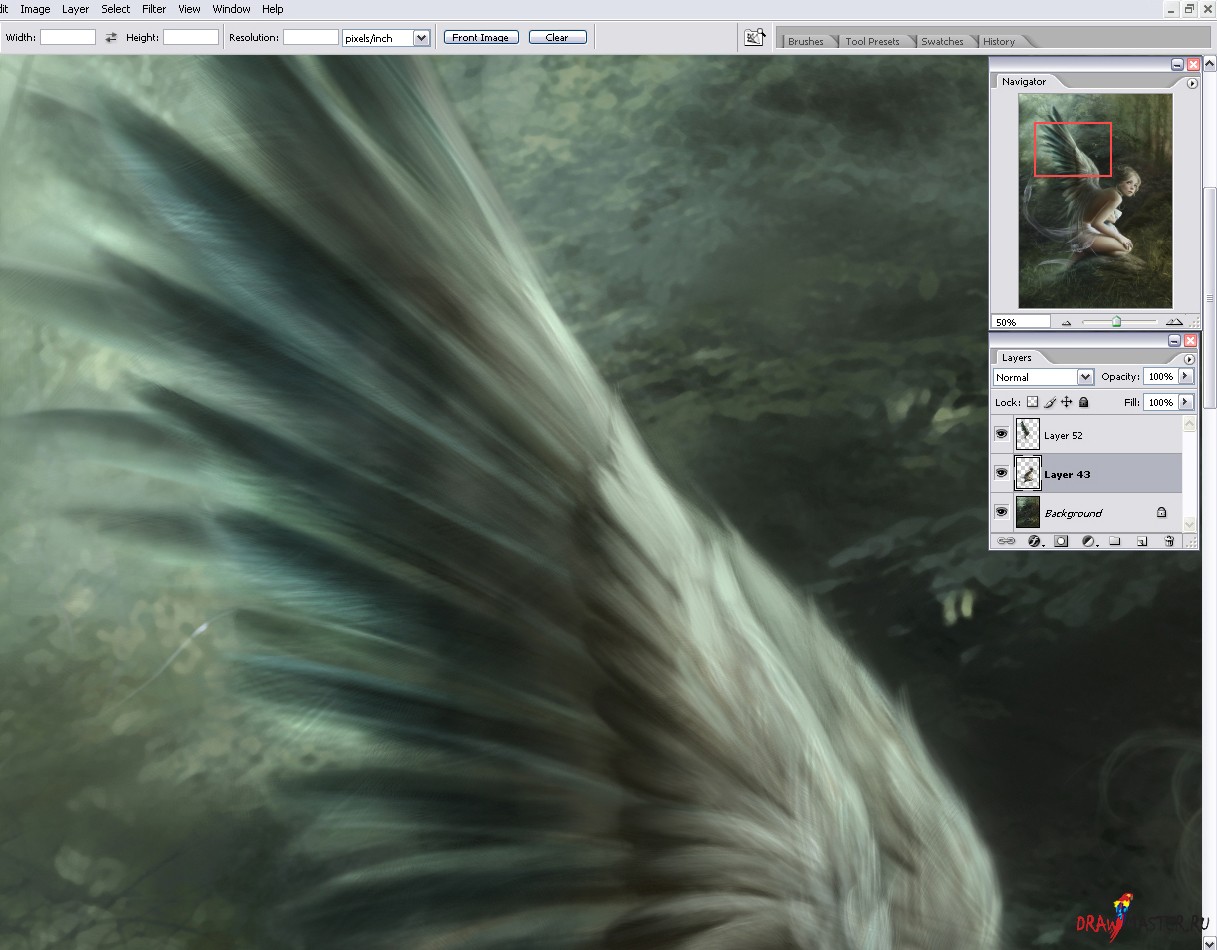1217x950 pixels.
Task: Minimize the Navigator panel
Action: pos(1178,64)
